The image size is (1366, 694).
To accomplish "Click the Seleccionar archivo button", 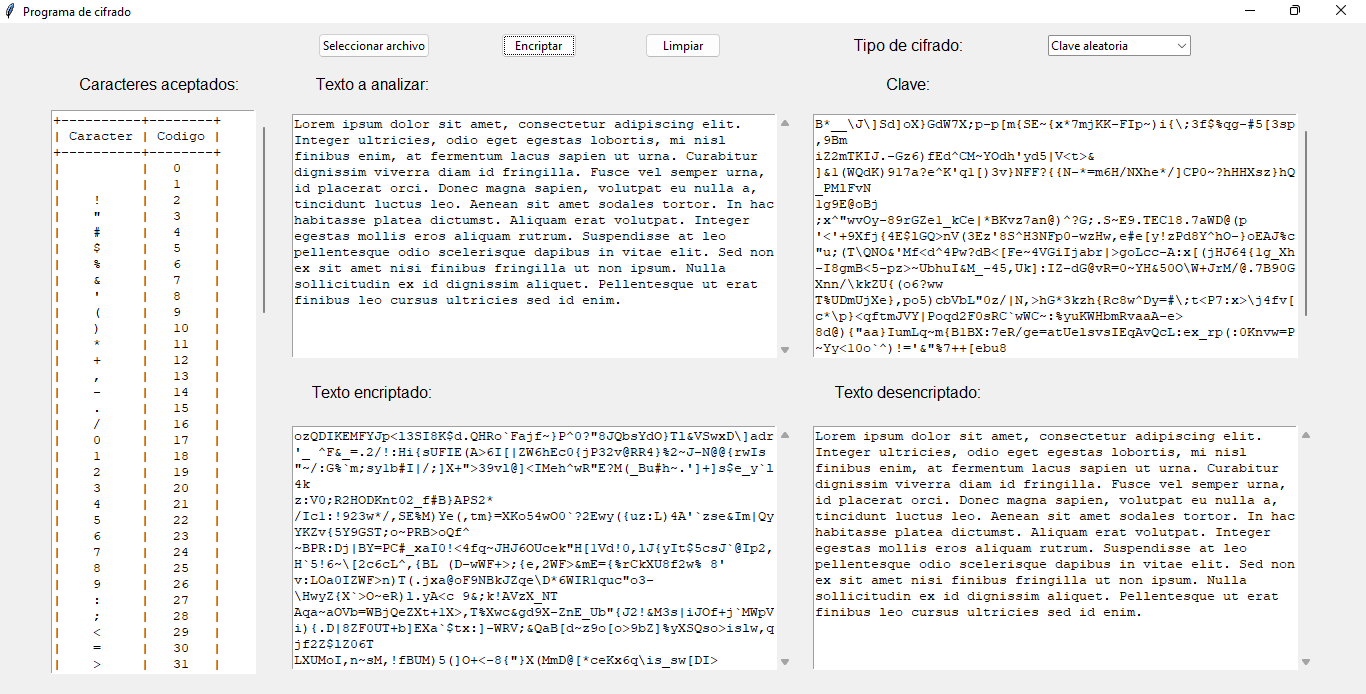I will coord(373,45).
